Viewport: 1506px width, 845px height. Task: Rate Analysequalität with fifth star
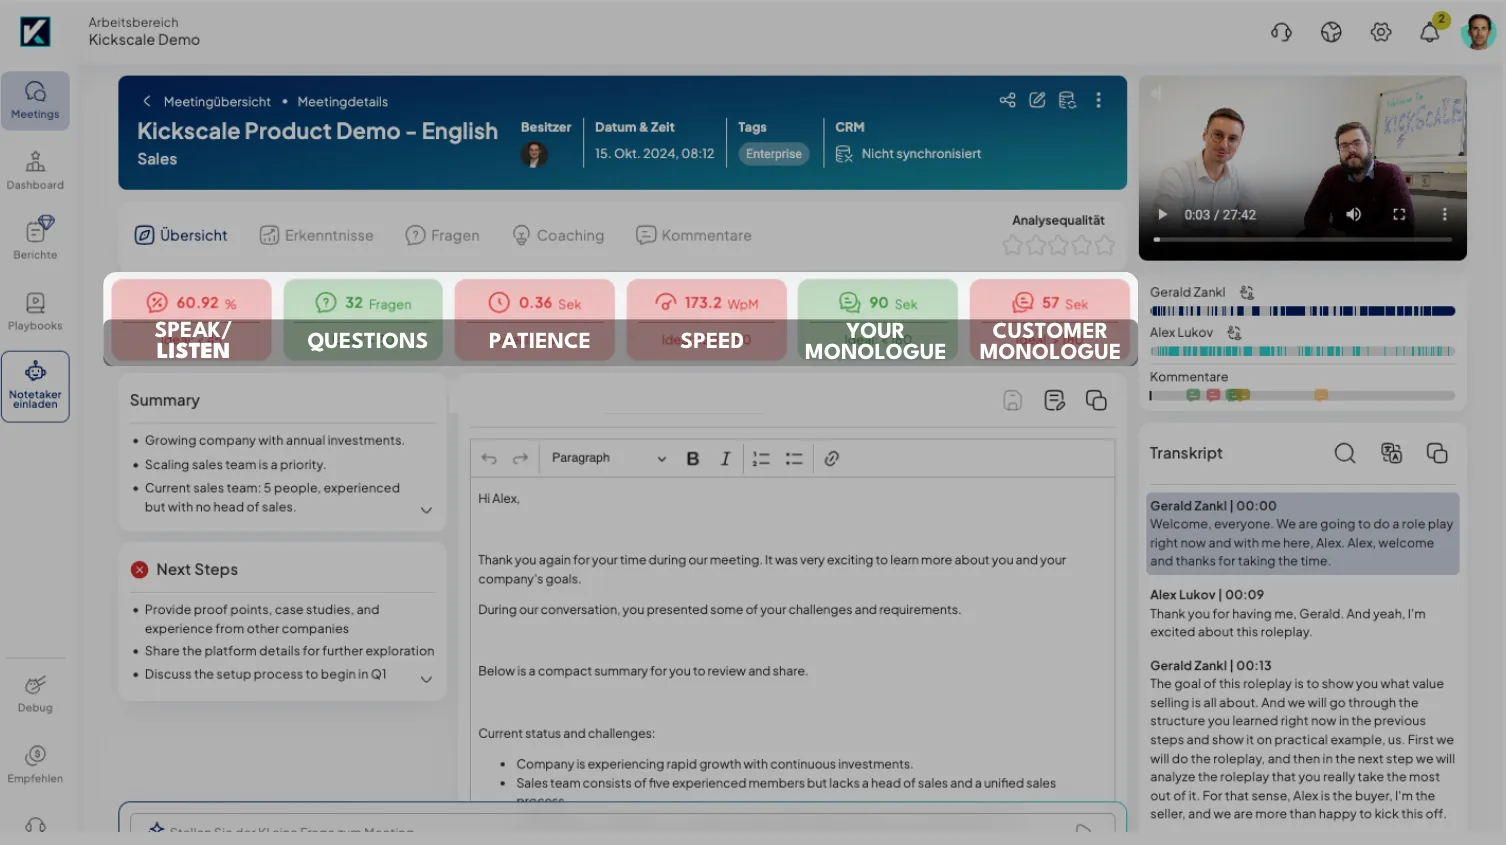[x=1104, y=245]
